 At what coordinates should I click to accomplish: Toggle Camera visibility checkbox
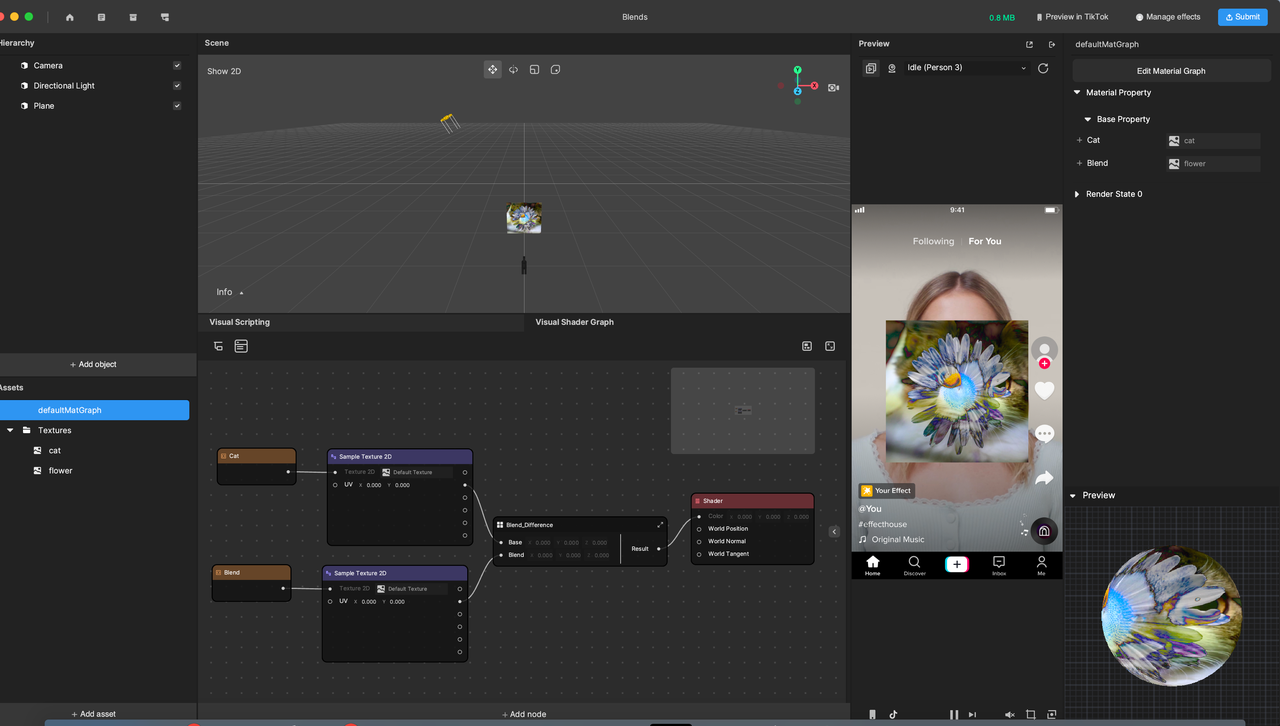(x=177, y=65)
